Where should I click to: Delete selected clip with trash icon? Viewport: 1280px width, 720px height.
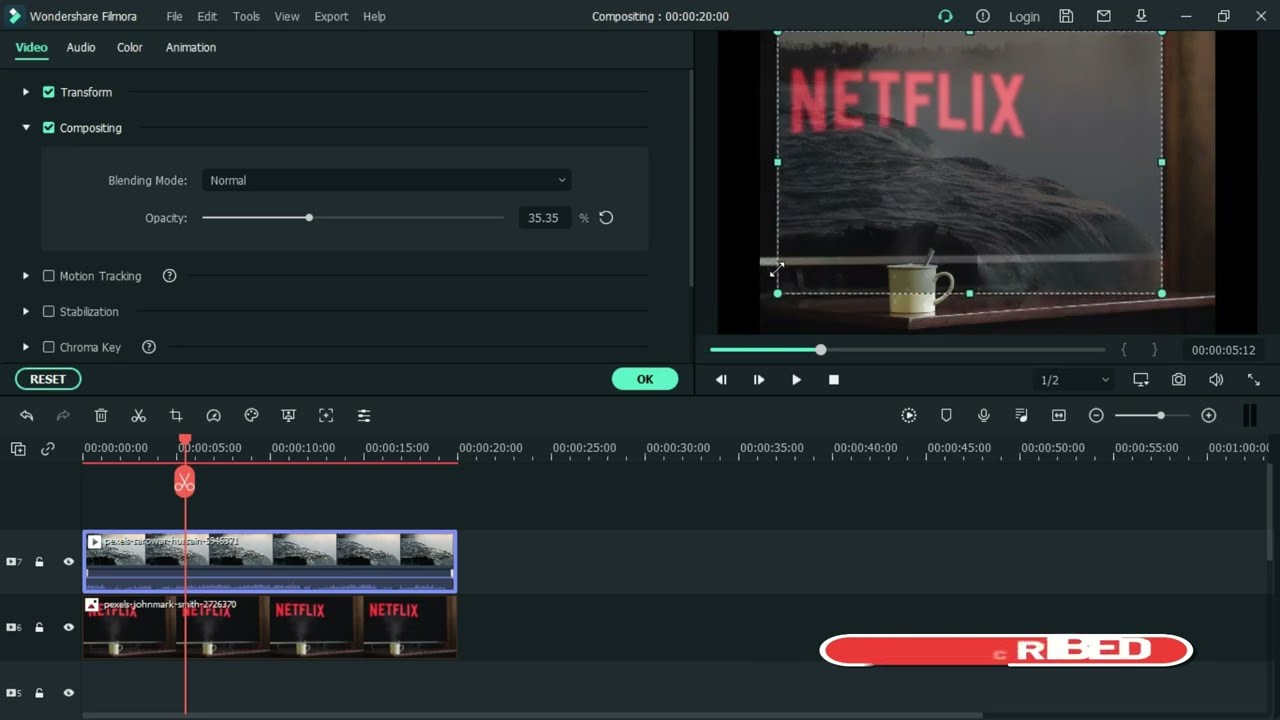coord(101,415)
